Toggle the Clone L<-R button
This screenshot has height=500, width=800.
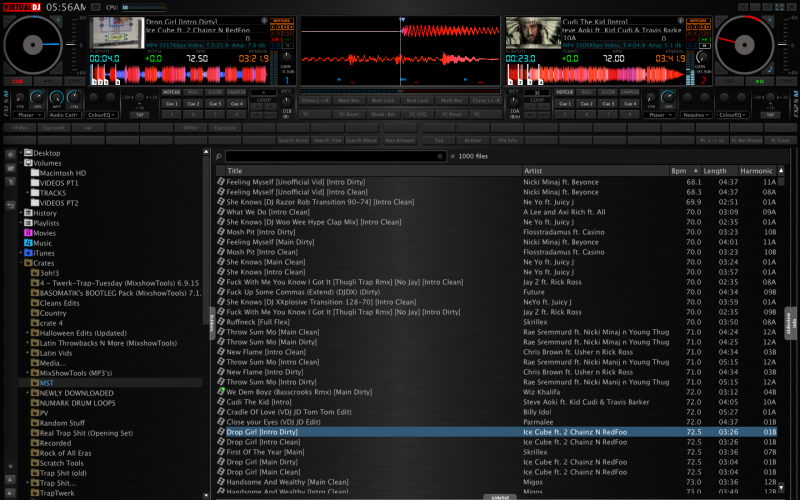click(486, 101)
